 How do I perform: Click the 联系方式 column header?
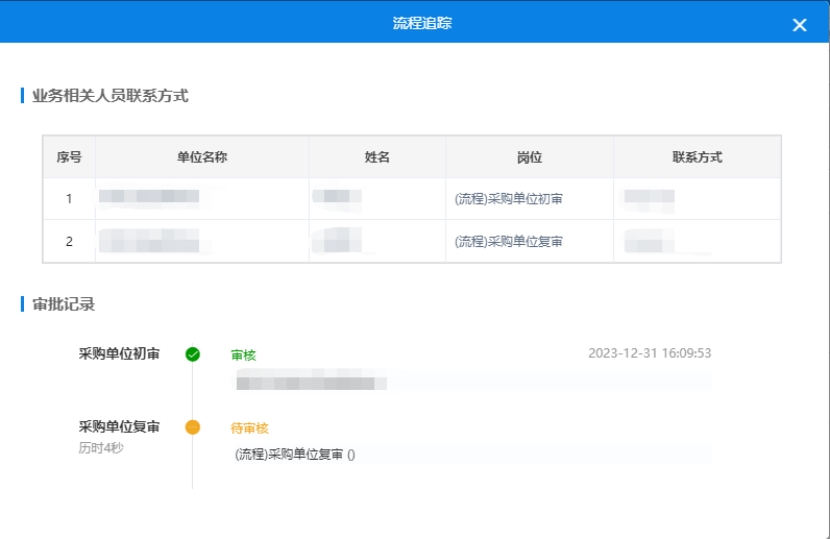pos(697,158)
